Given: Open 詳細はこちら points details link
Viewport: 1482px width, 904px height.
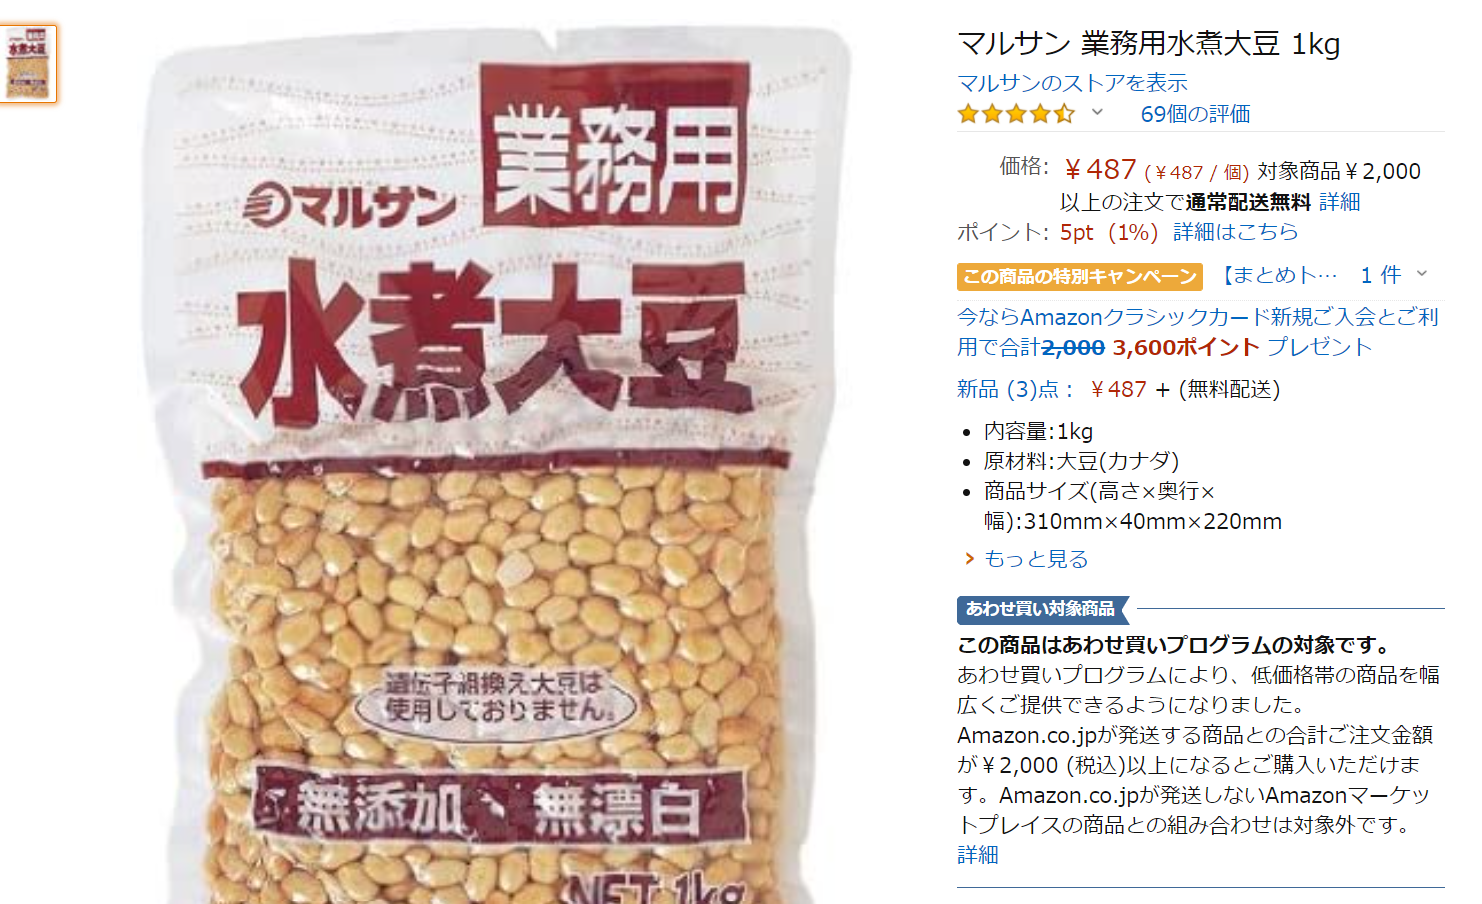Looking at the screenshot, I should click(x=1235, y=232).
